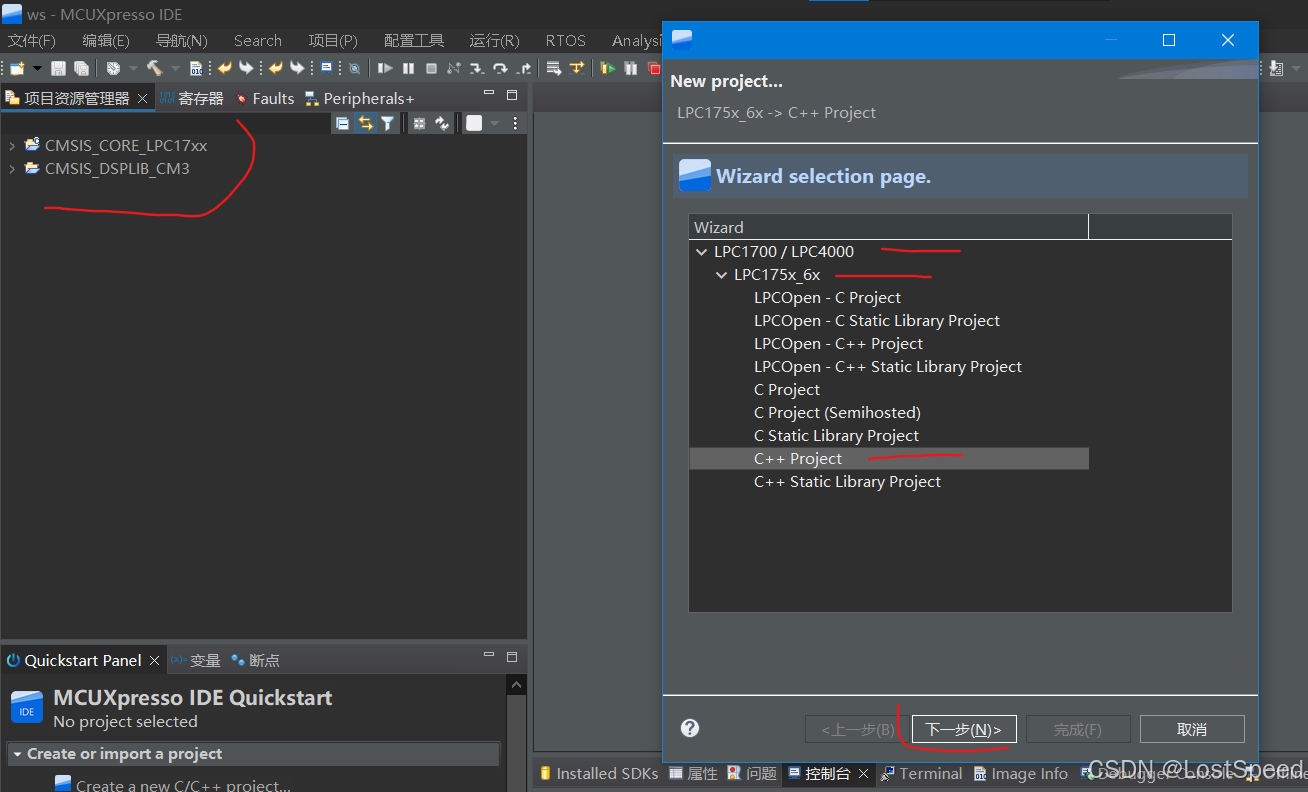Click the Save All toolbar icon
The image size is (1308, 792).
click(x=81, y=68)
